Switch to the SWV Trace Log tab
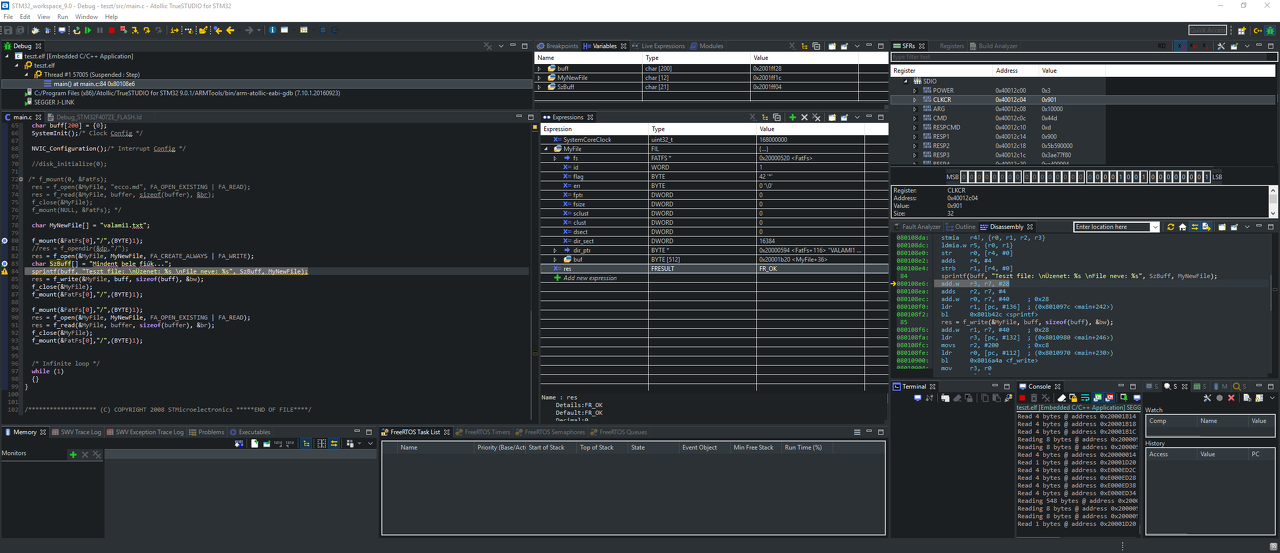Image resolution: width=1280 pixels, height=553 pixels. [x=77, y=432]
